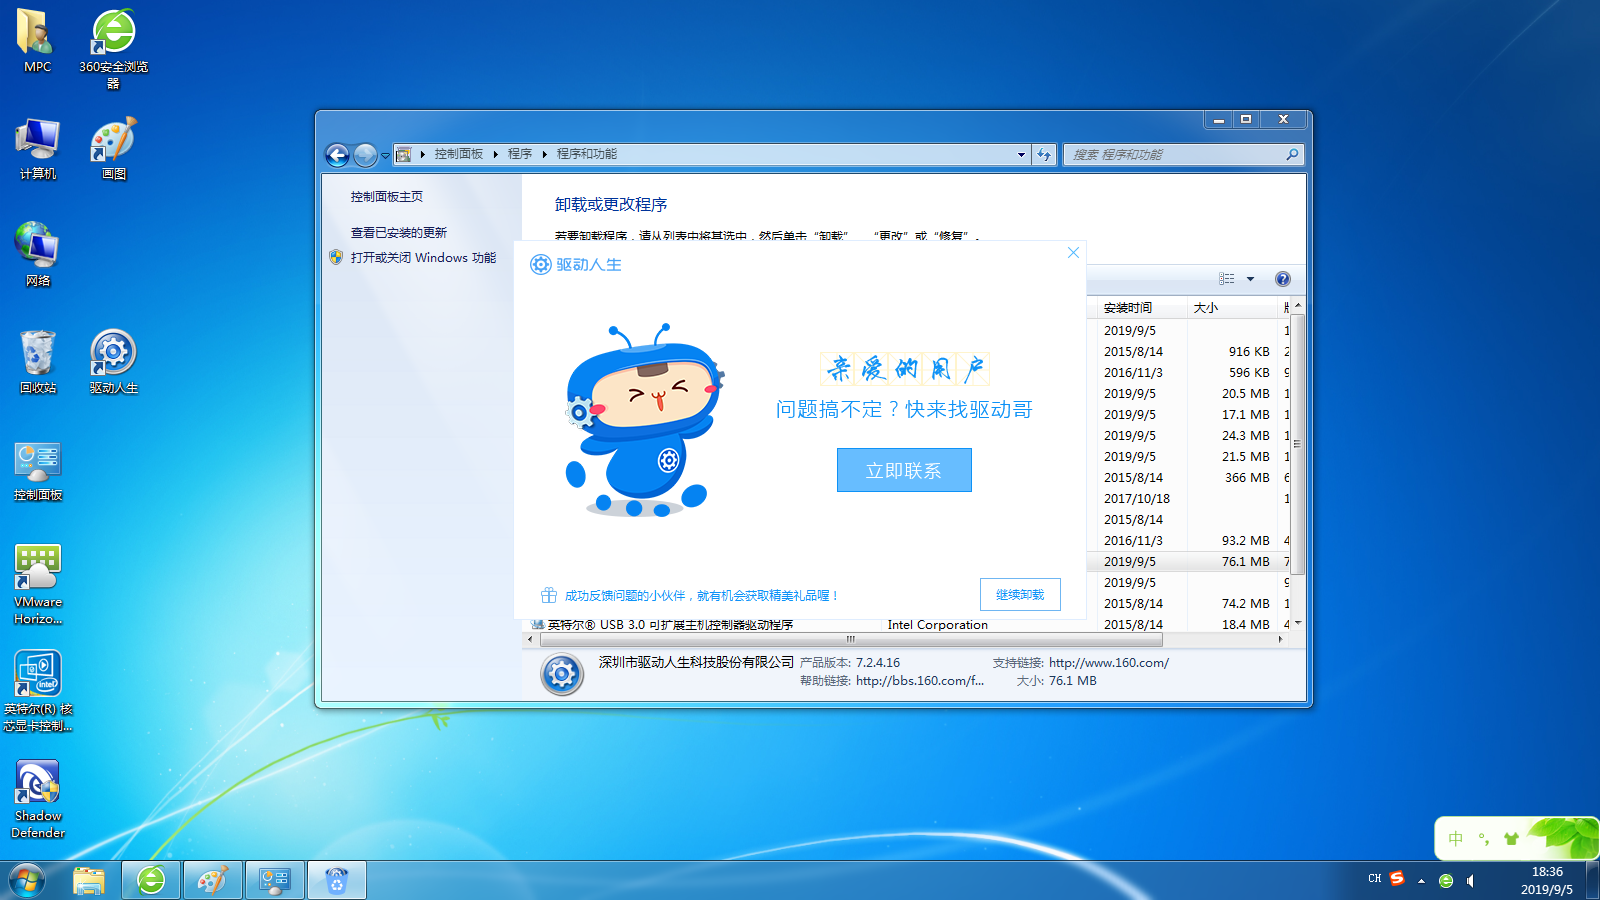Open 控制面板主页 link
Screen dimensions: 1600x900
tap(387, 197)
